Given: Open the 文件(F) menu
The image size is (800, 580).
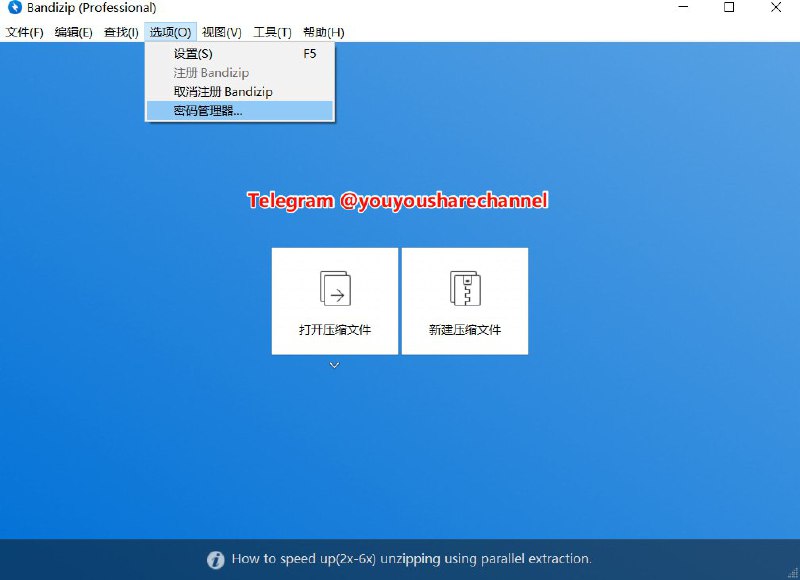Looking at the screenshot, I should pyautogui.click(x=24, y=31).
